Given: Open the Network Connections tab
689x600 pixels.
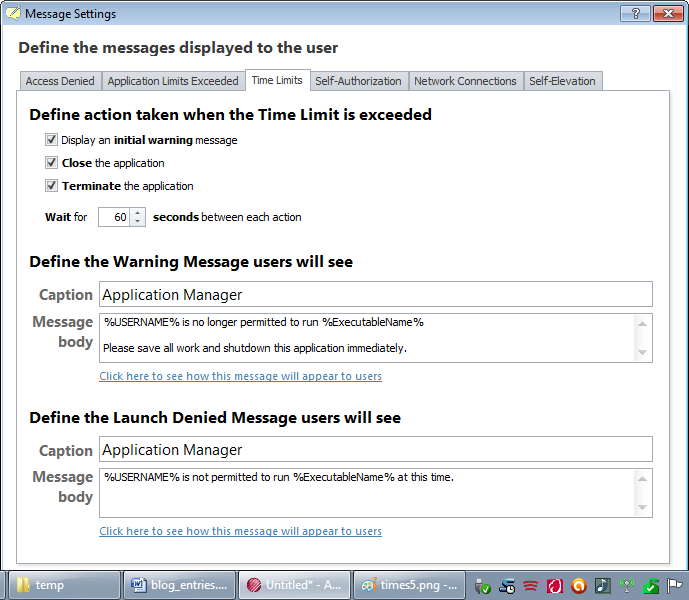Looking at the screenshot, I should click(x=465, y=81).
